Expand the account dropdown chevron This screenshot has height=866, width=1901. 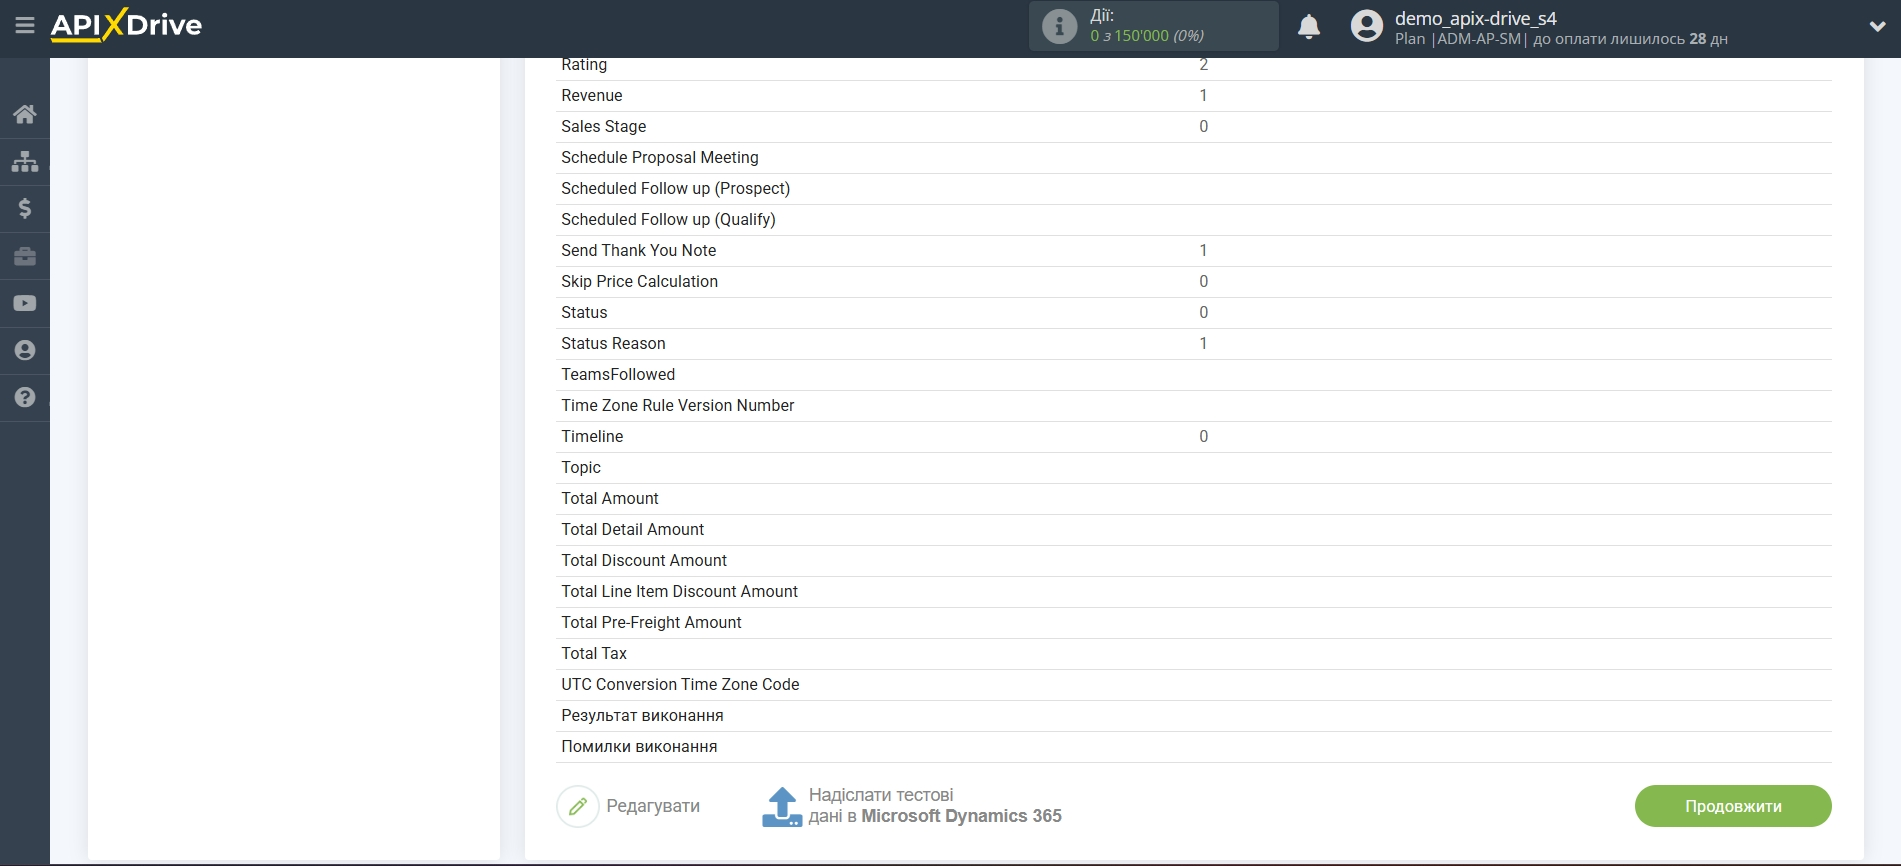tap(1877, 27)
